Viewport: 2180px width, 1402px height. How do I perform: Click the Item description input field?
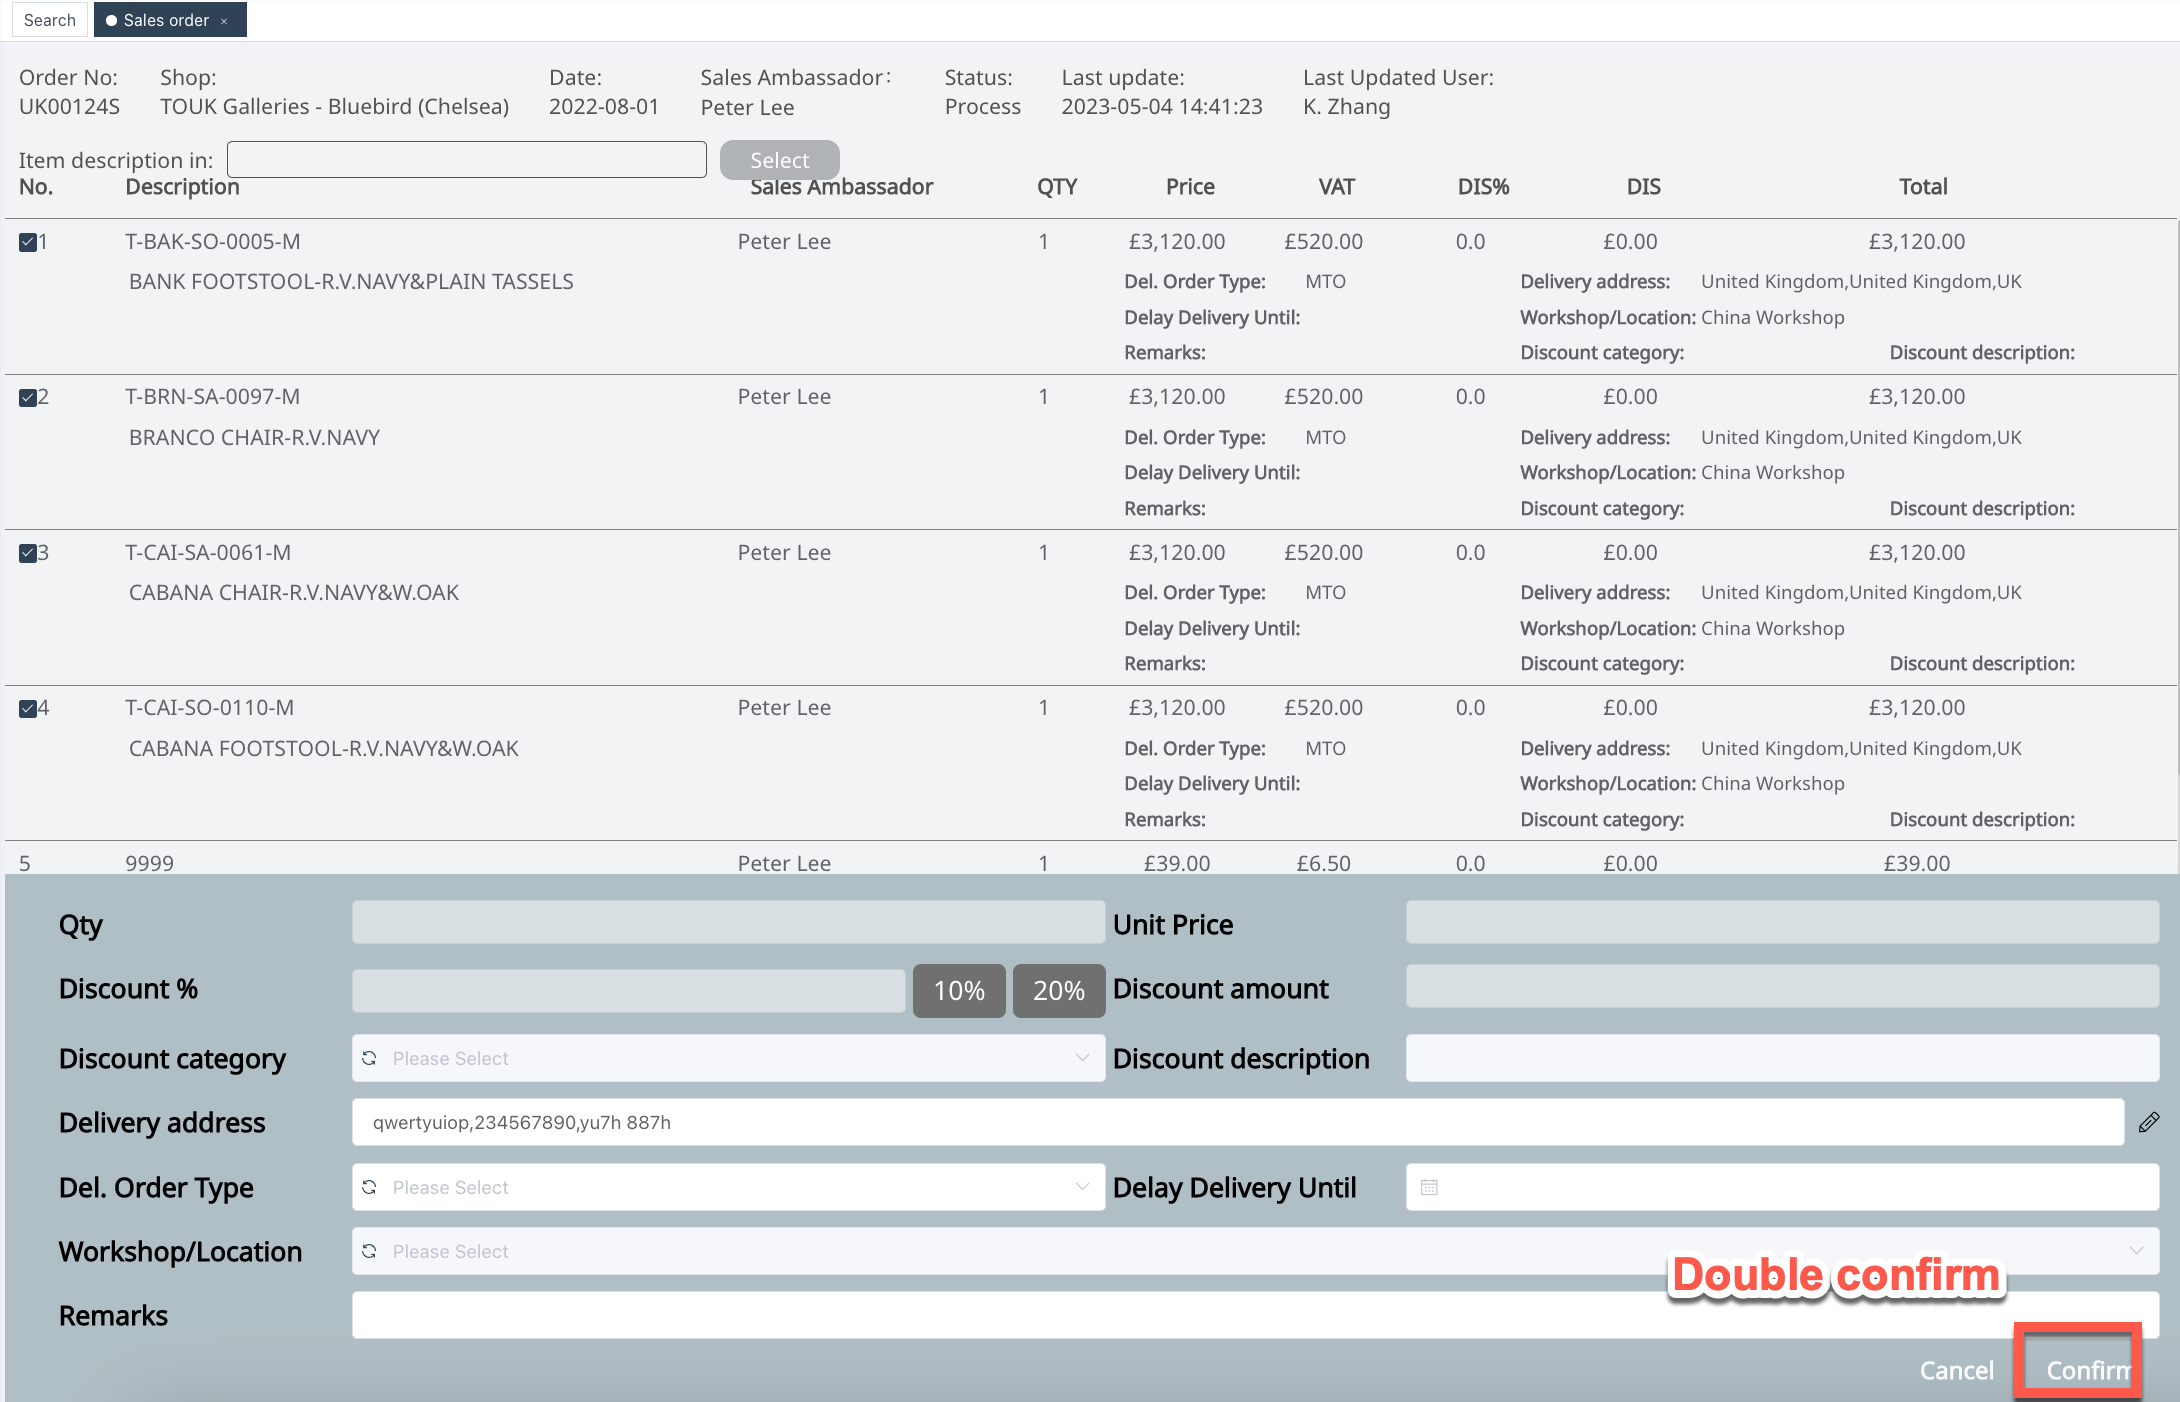pyautogui.click(x=466, y=160)
